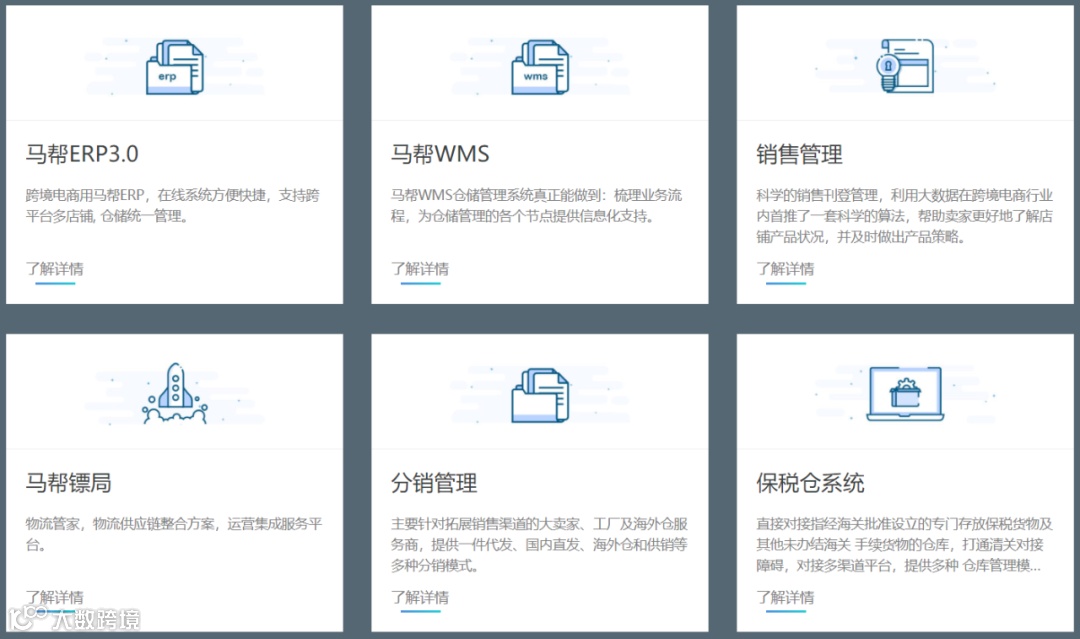Click the laptop icon above 保税仓系统
Image resolution: width=1080 pixels, height=639 pixels.
point(905,392)
